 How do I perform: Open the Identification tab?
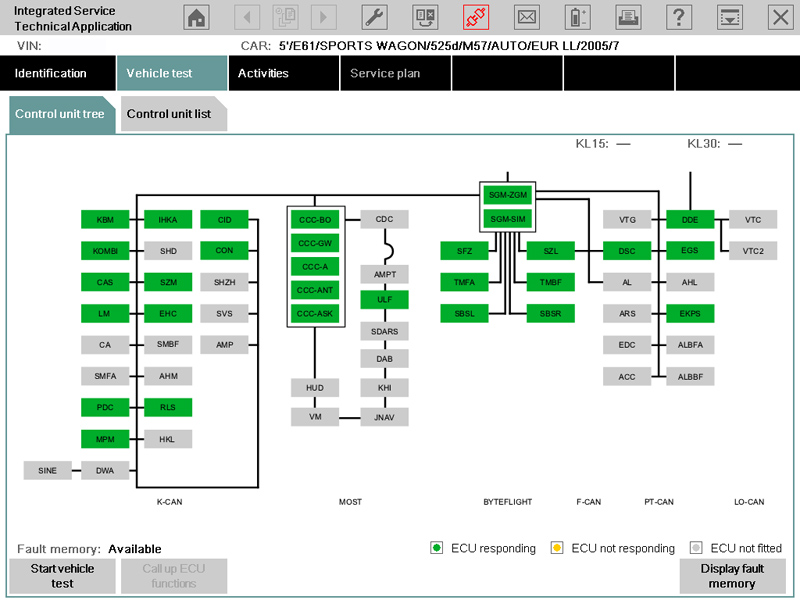pos(58,73)
